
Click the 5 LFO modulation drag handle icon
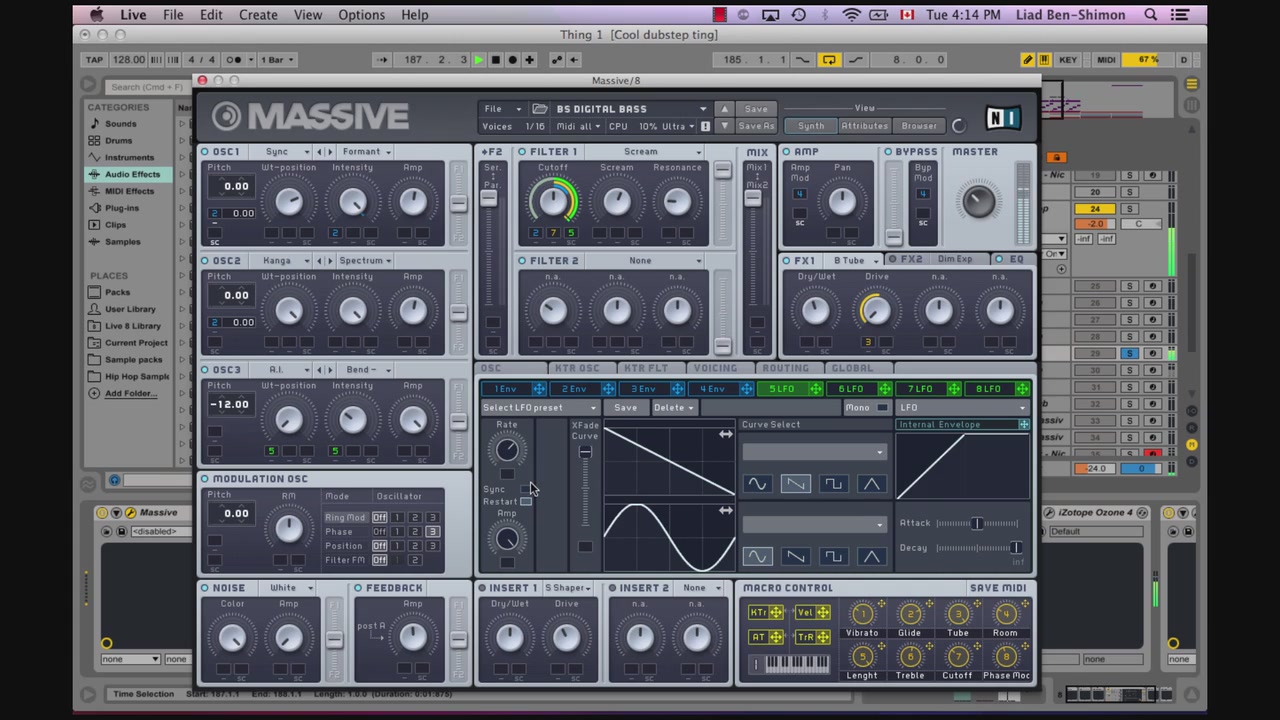click(x=815, y=389)
